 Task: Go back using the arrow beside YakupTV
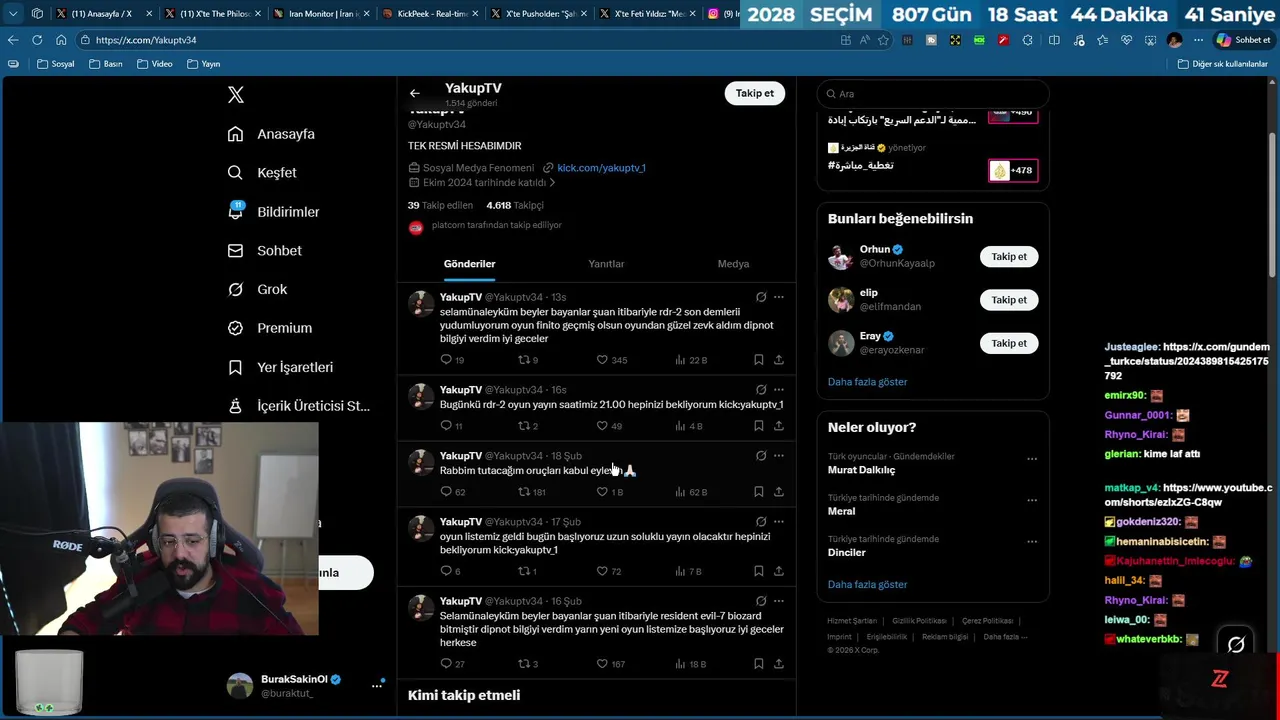[414, 93]
